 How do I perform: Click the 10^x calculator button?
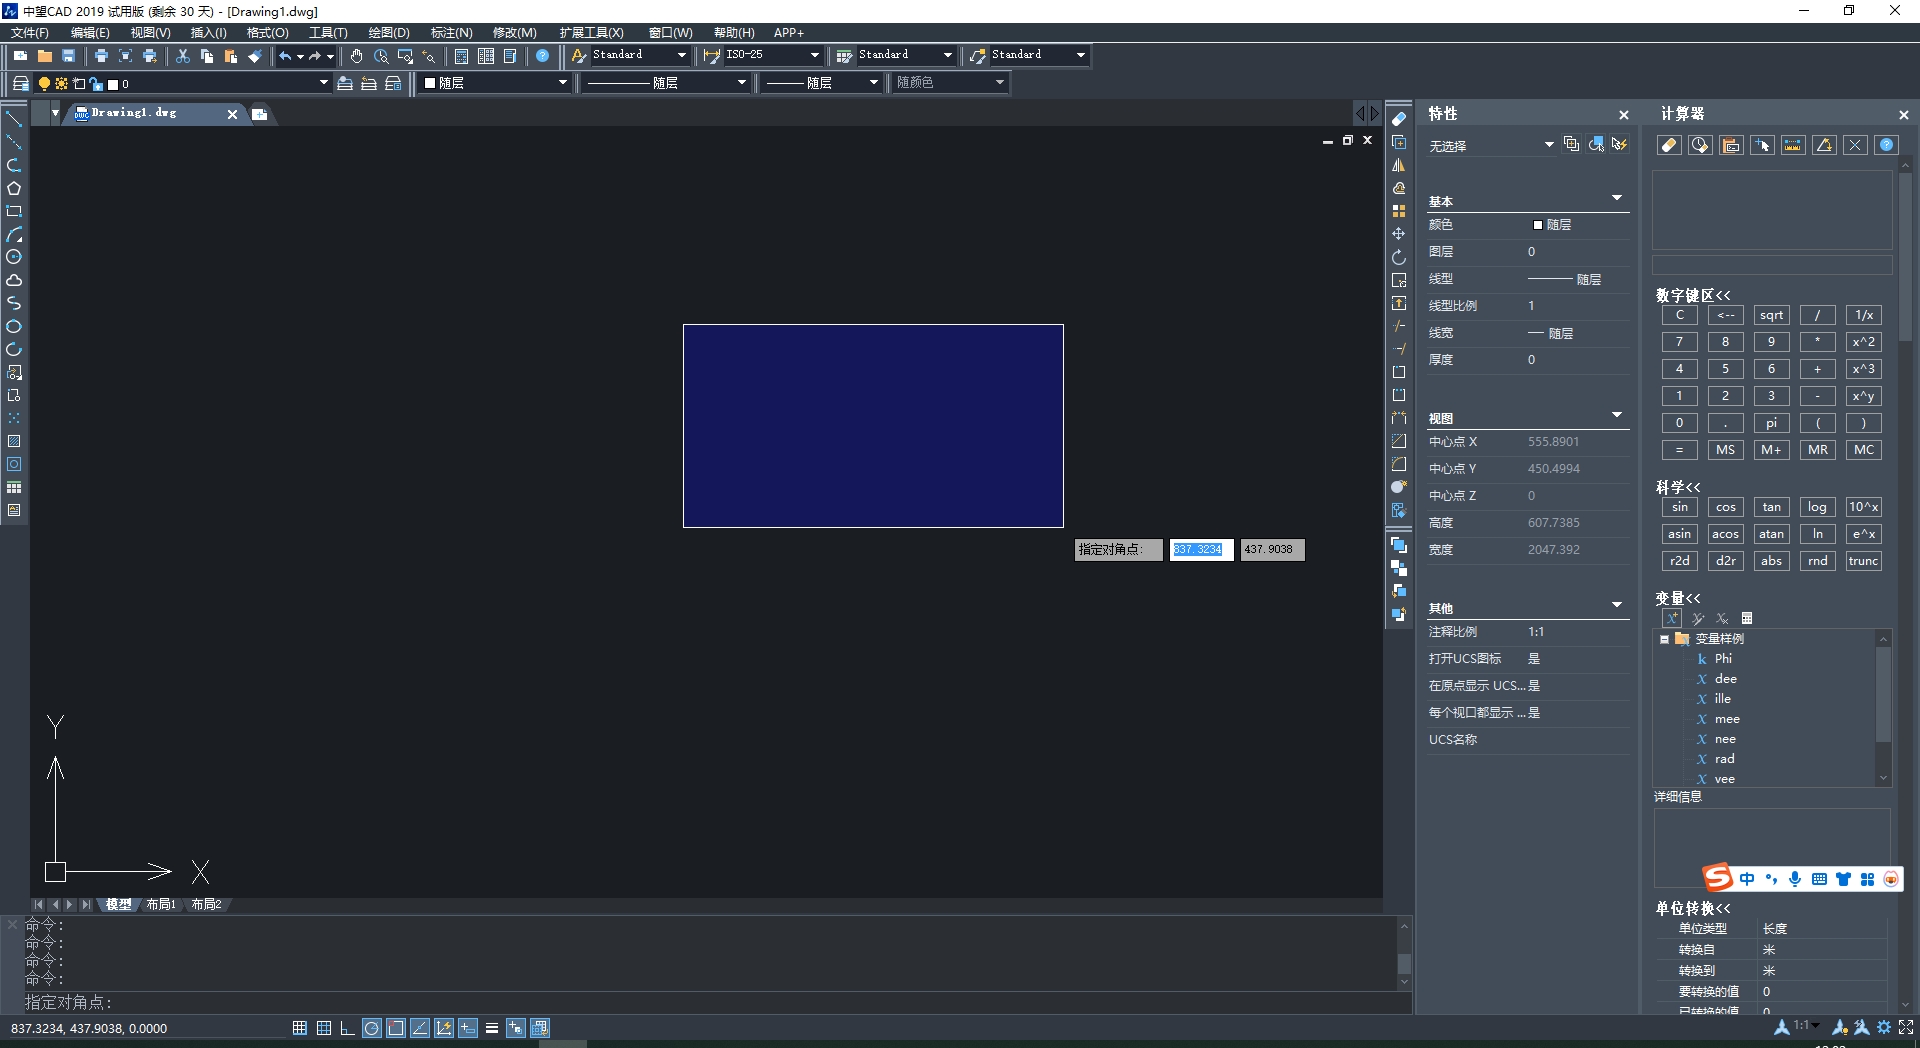coord(1864,507)
